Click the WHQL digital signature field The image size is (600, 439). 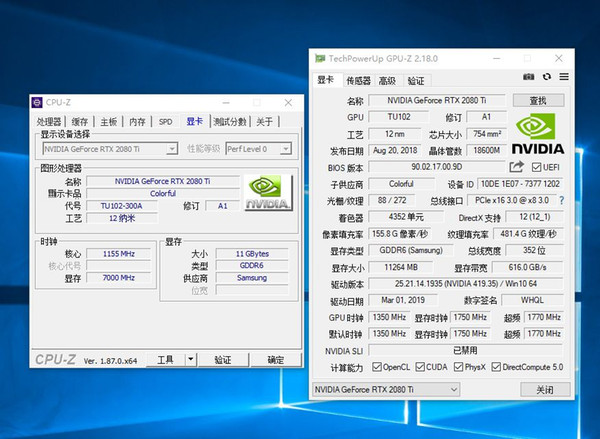tap(532, 300)
